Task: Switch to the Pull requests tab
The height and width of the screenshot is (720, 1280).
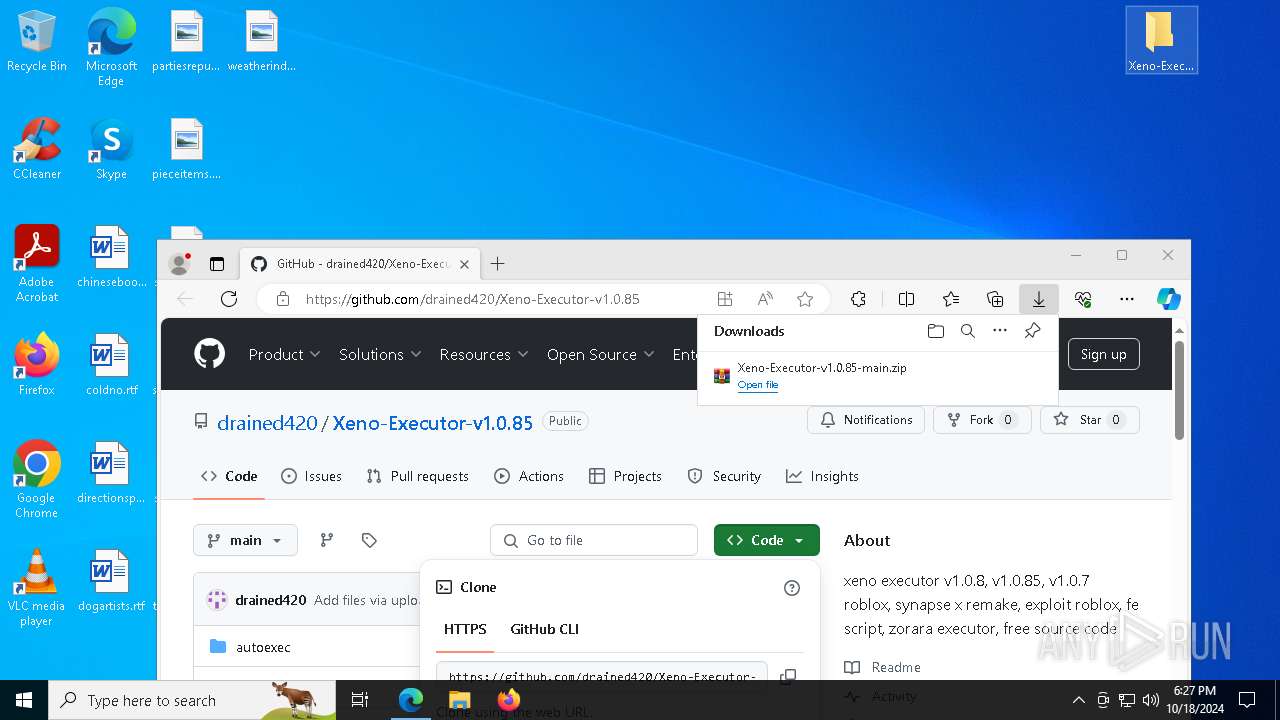Action: 417,476
